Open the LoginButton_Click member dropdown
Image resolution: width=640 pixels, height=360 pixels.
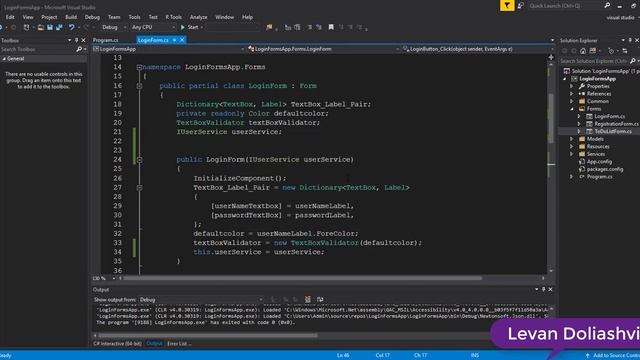click(x=478, y=49)
